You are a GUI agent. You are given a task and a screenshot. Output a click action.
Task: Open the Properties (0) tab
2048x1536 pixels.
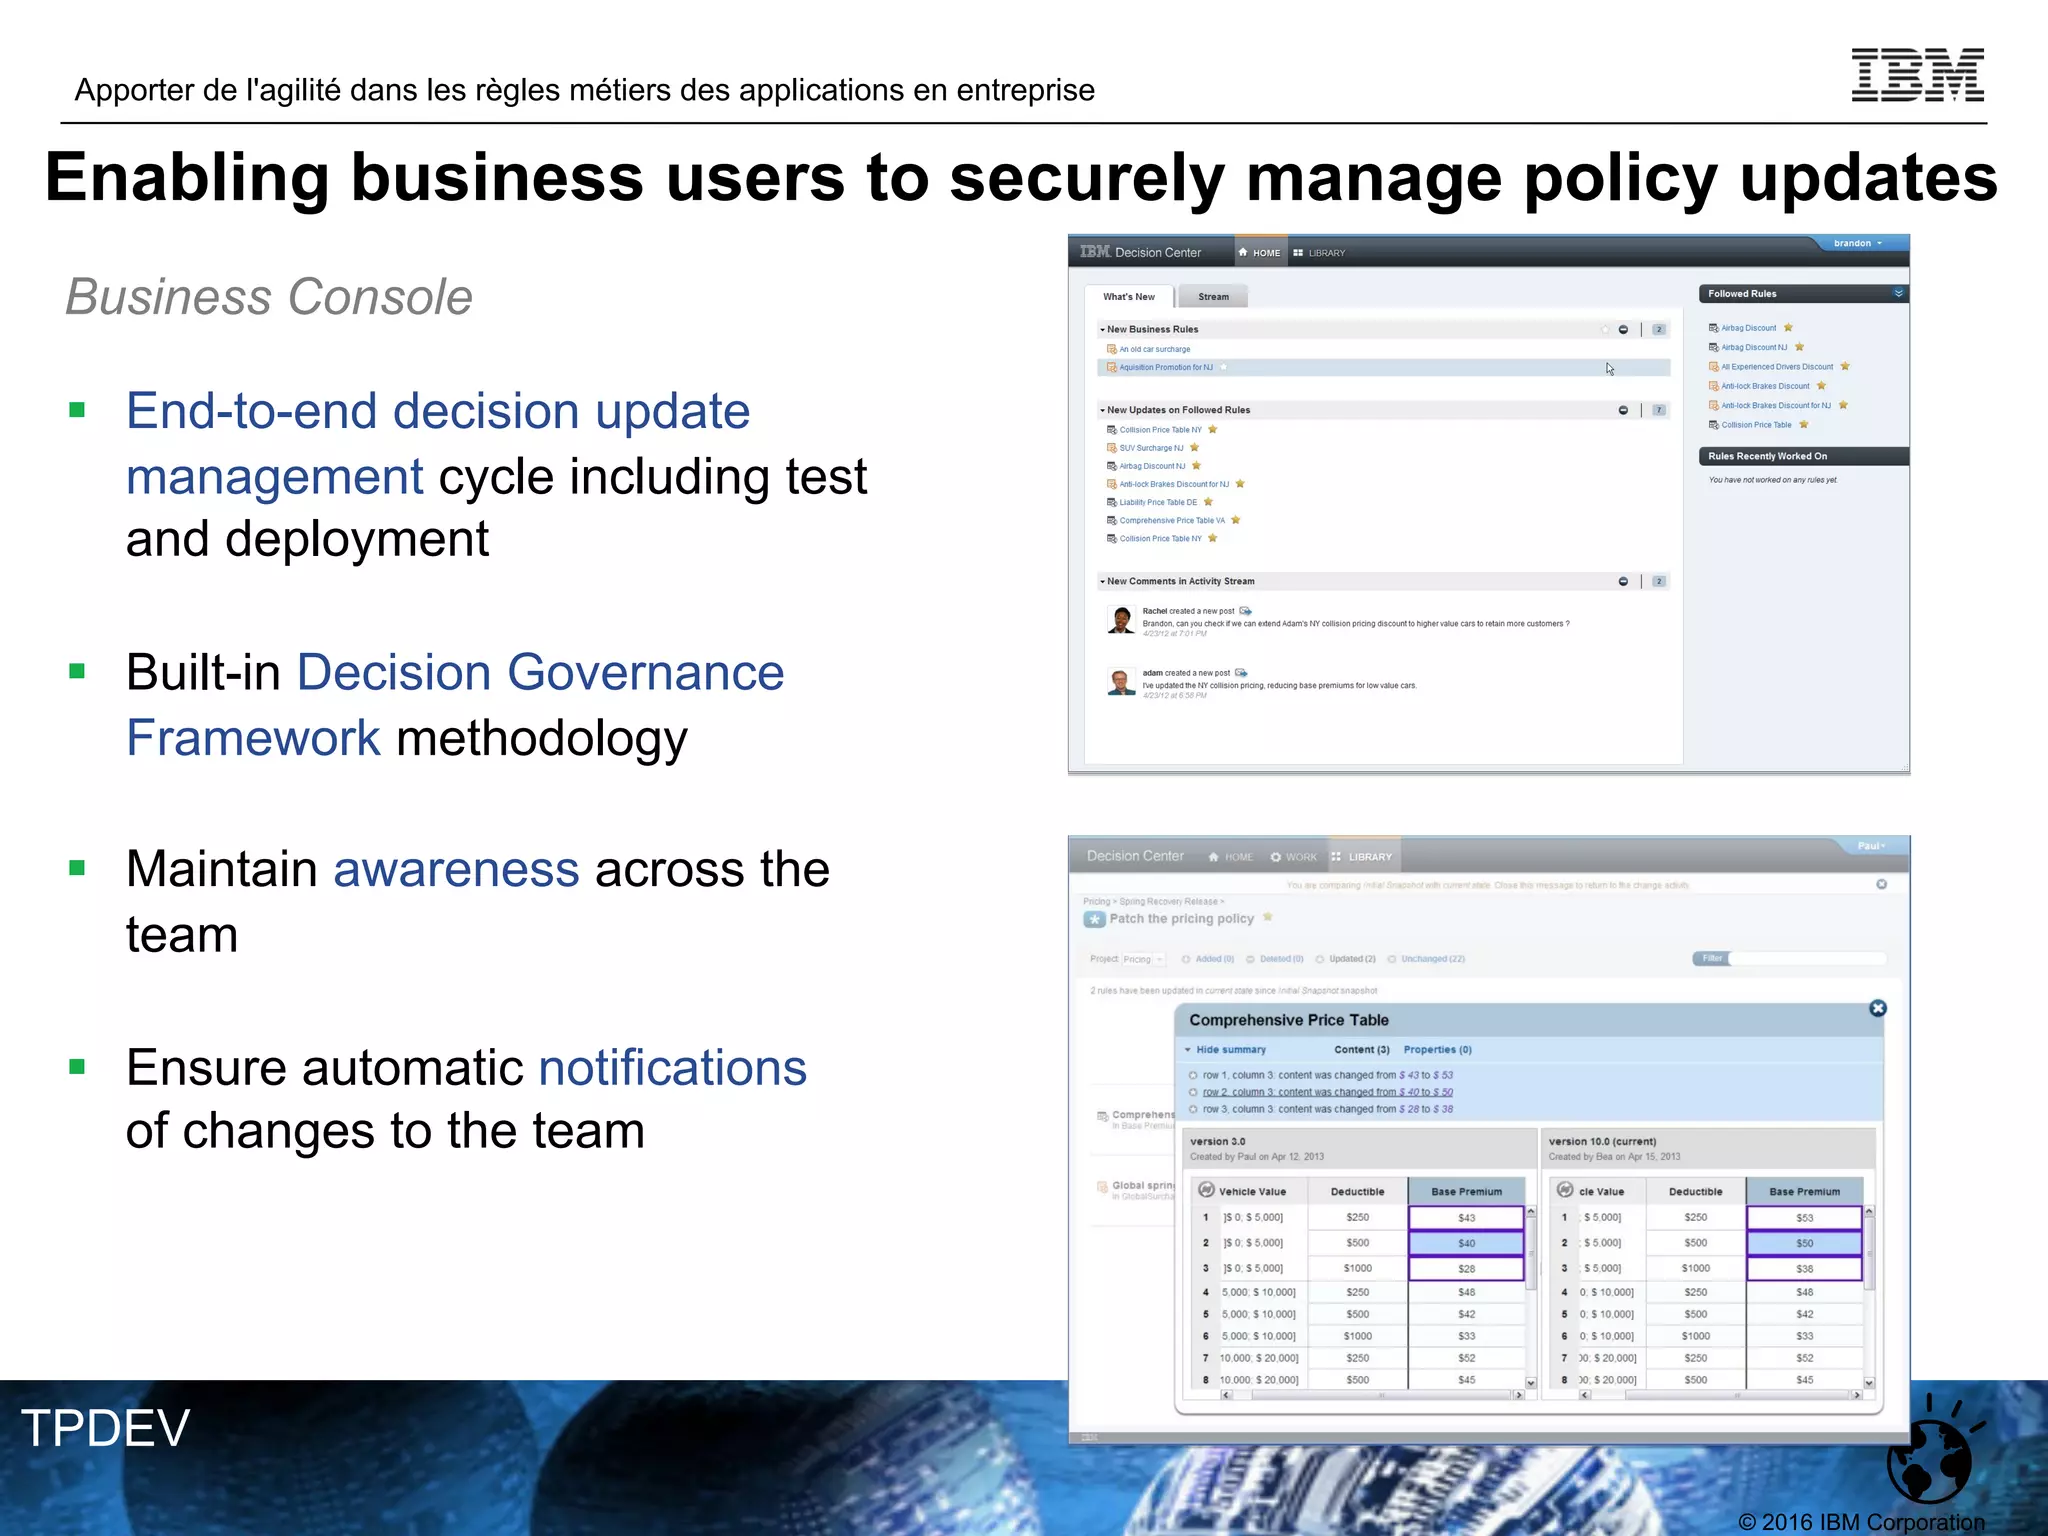tap(1437, 1050)
